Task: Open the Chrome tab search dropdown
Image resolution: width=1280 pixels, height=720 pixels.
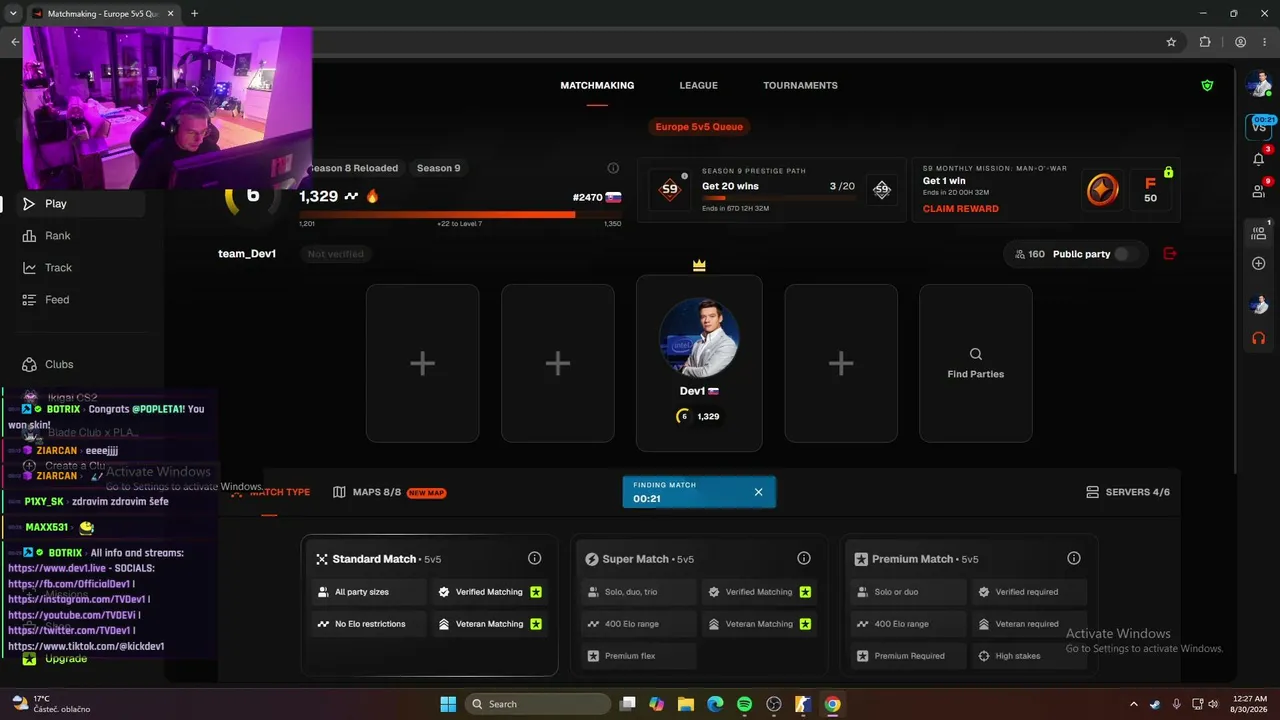Action: 14,14
